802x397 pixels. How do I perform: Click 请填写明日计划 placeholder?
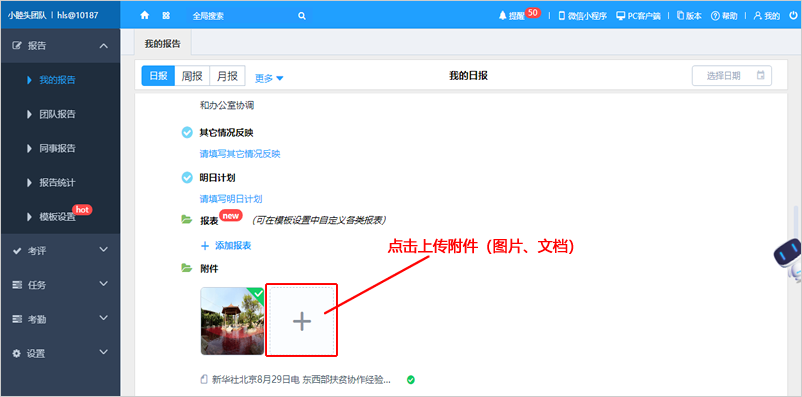pos(231,199)
